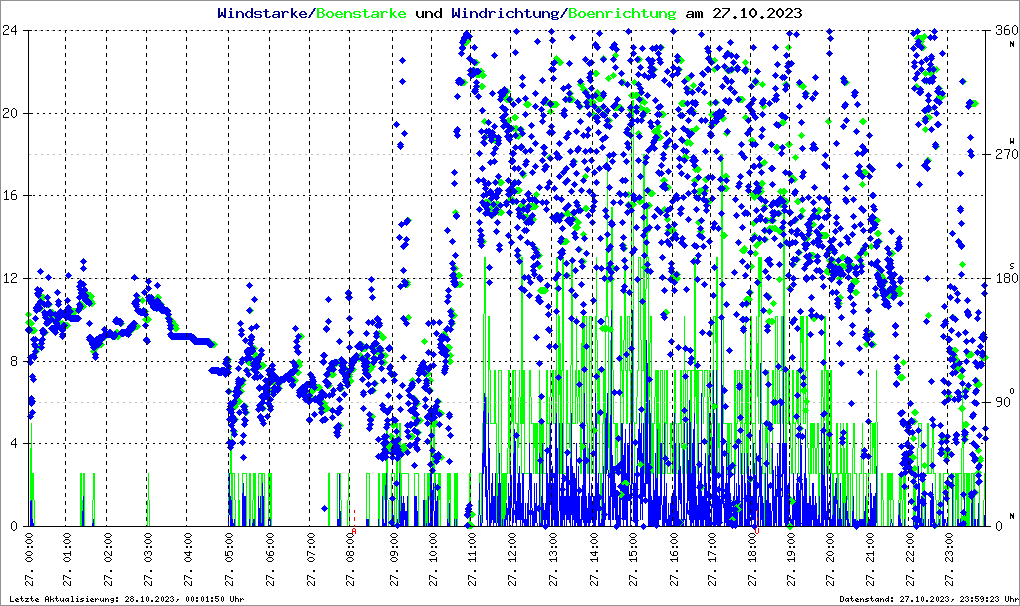Click the '24' label on left axis
This screenshot has height=606, width=1020.
tap(12, 31)
